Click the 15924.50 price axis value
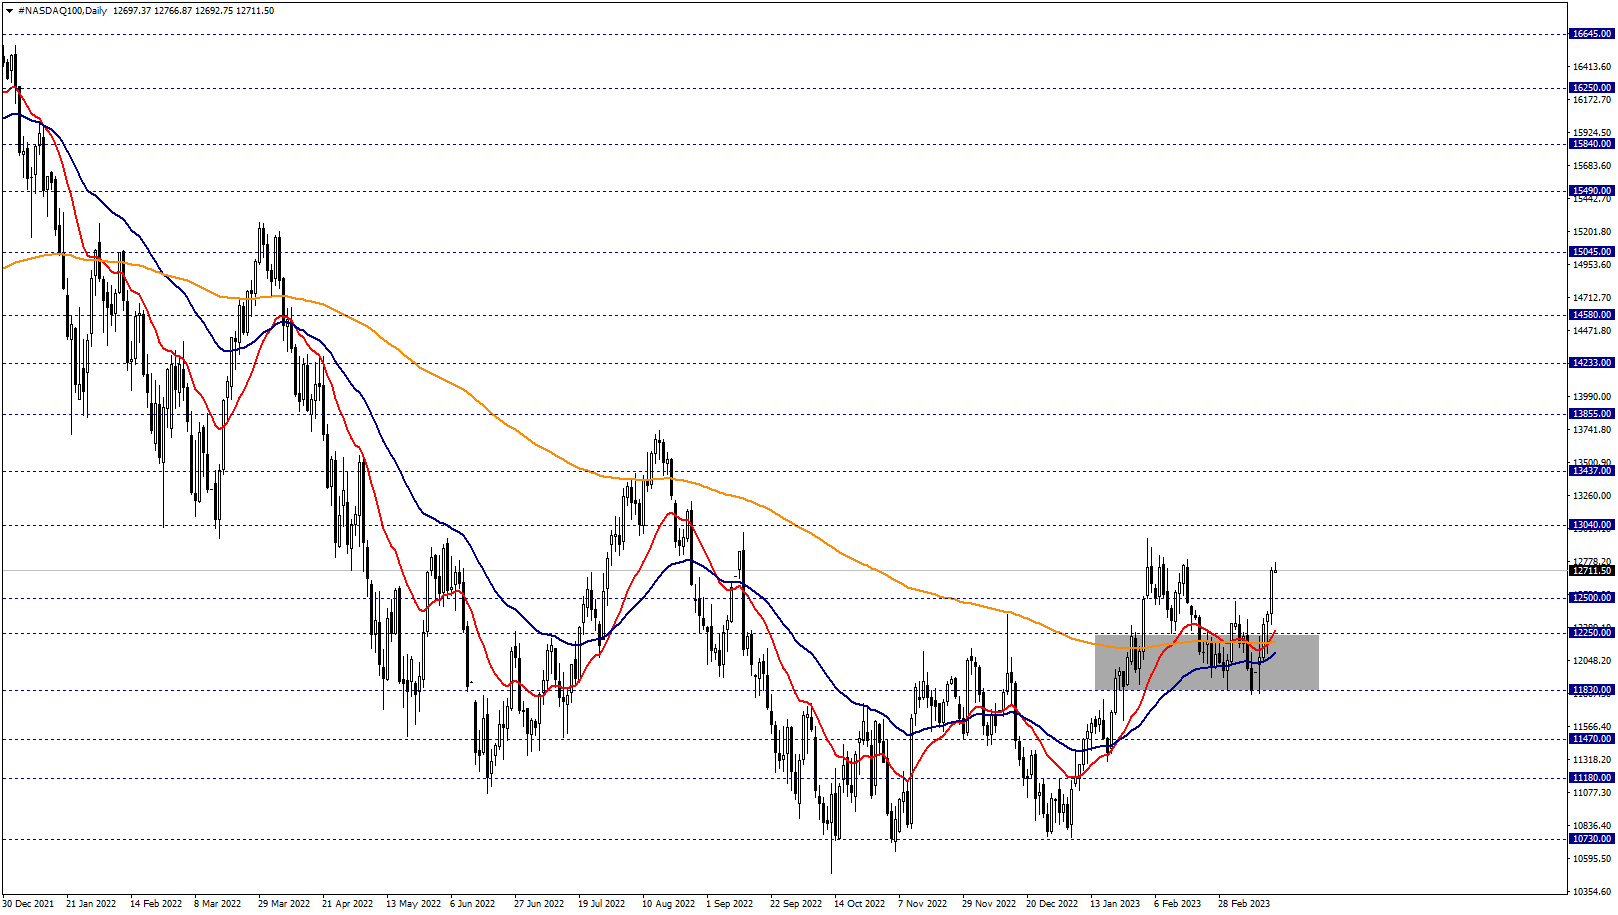Image resolution: width=1618 pixels, height=915 pixels. click(x=1592, y=133)
